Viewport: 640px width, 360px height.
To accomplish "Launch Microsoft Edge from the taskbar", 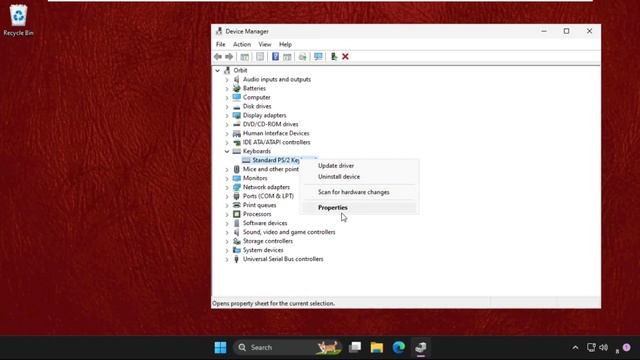I will [x=399, y=347].
